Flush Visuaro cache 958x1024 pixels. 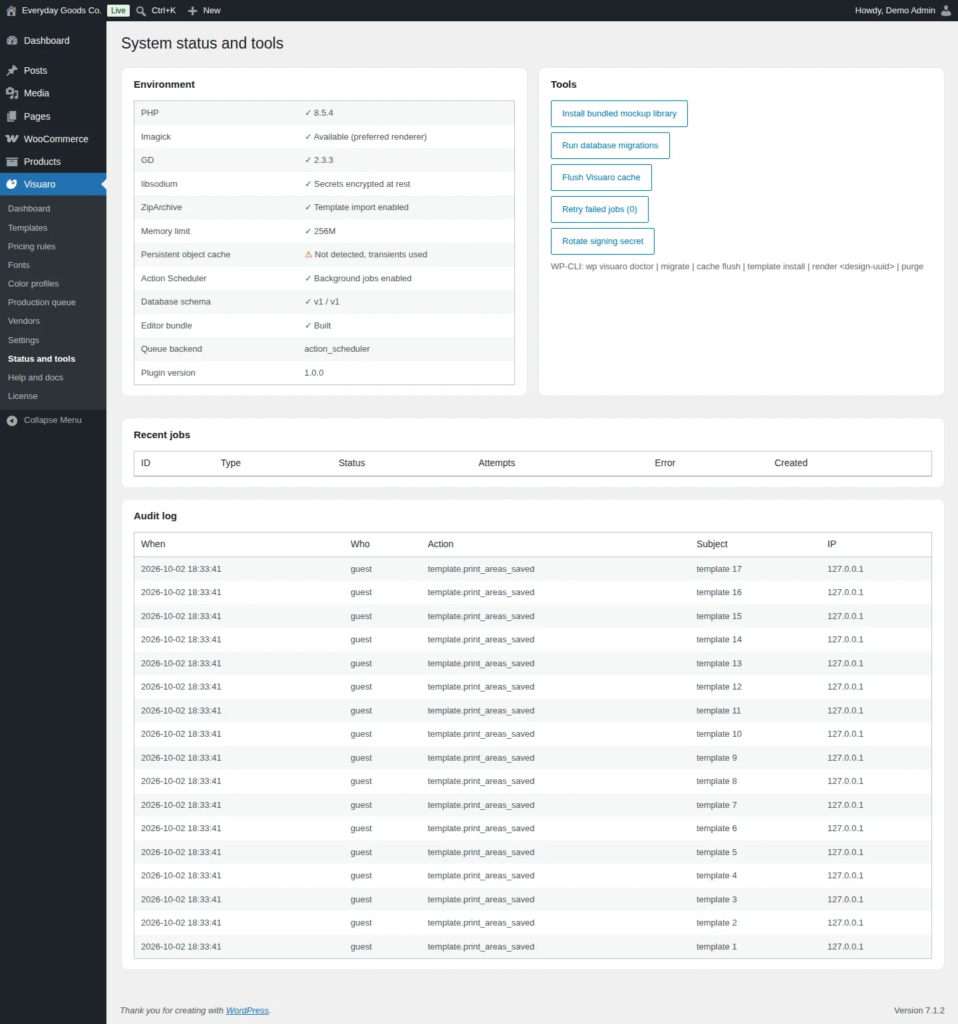point(601,178)
